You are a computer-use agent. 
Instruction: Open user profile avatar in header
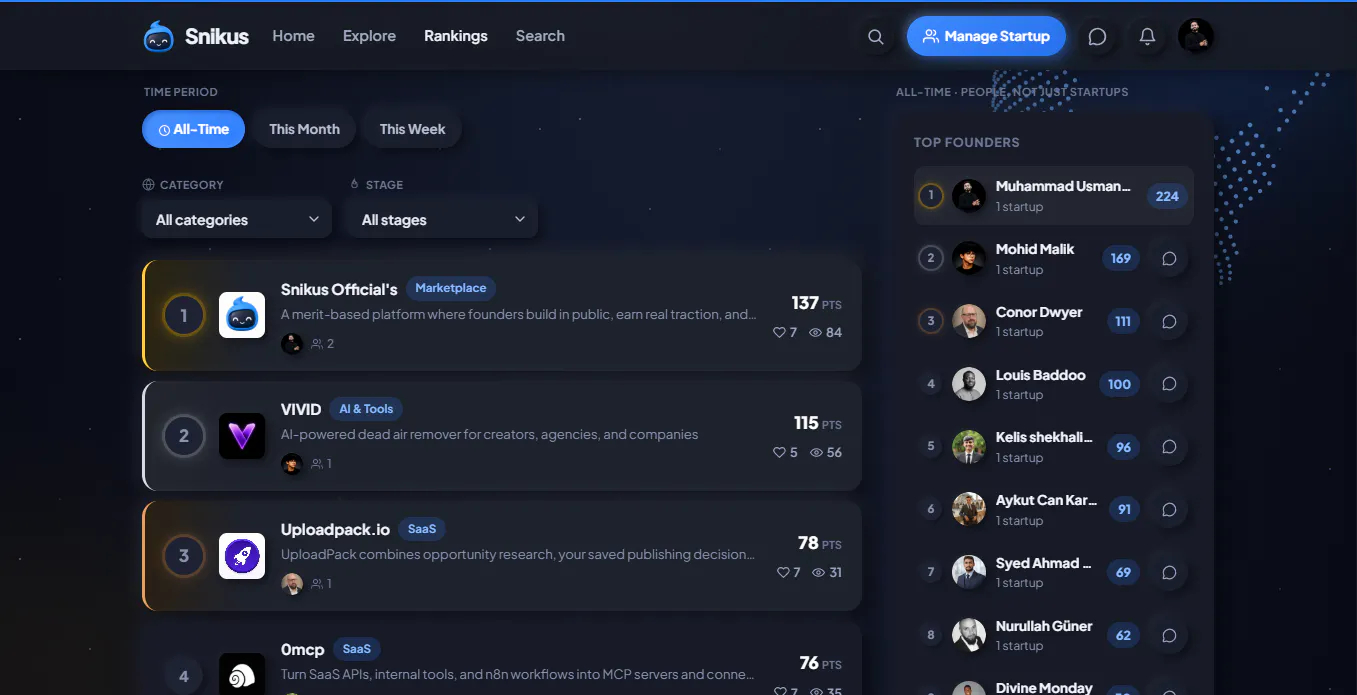click(1196, 36)
